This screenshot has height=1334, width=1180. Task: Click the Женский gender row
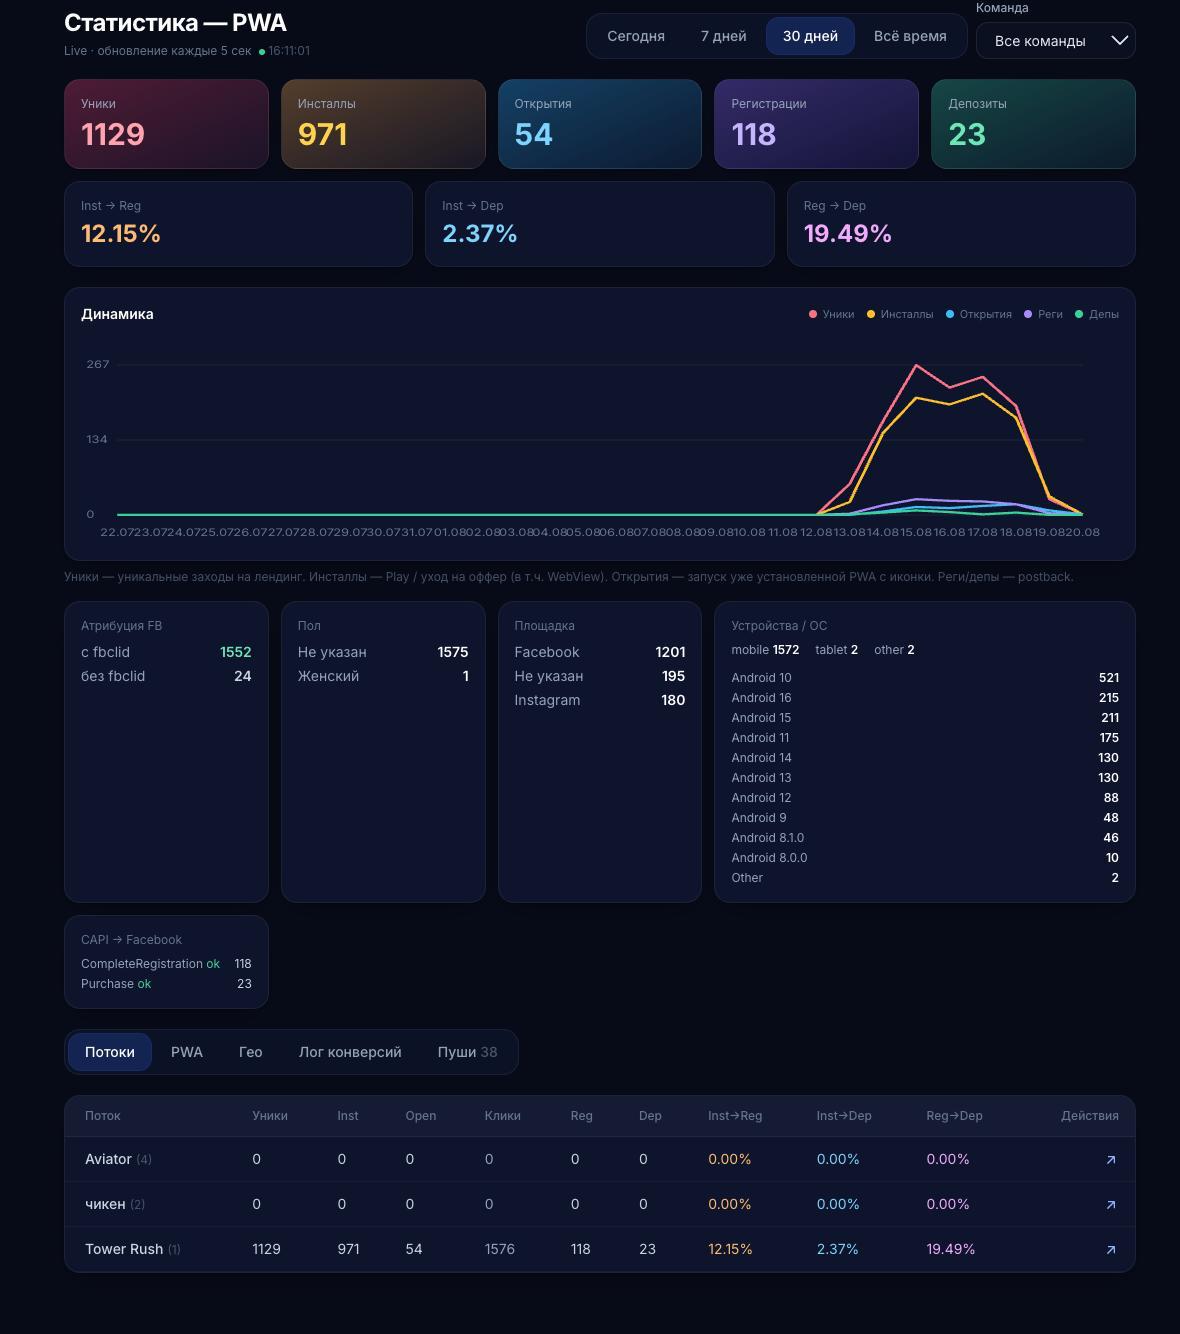tap(383, 676)
